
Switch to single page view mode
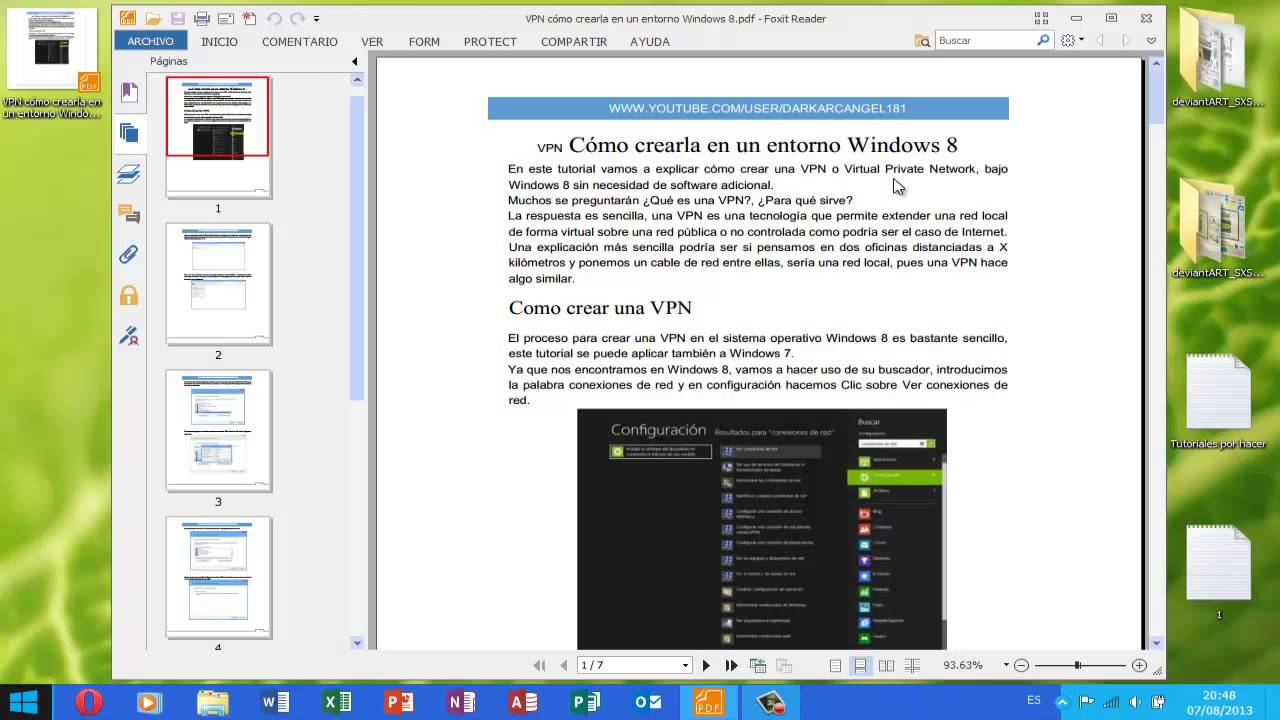[835, 665]
